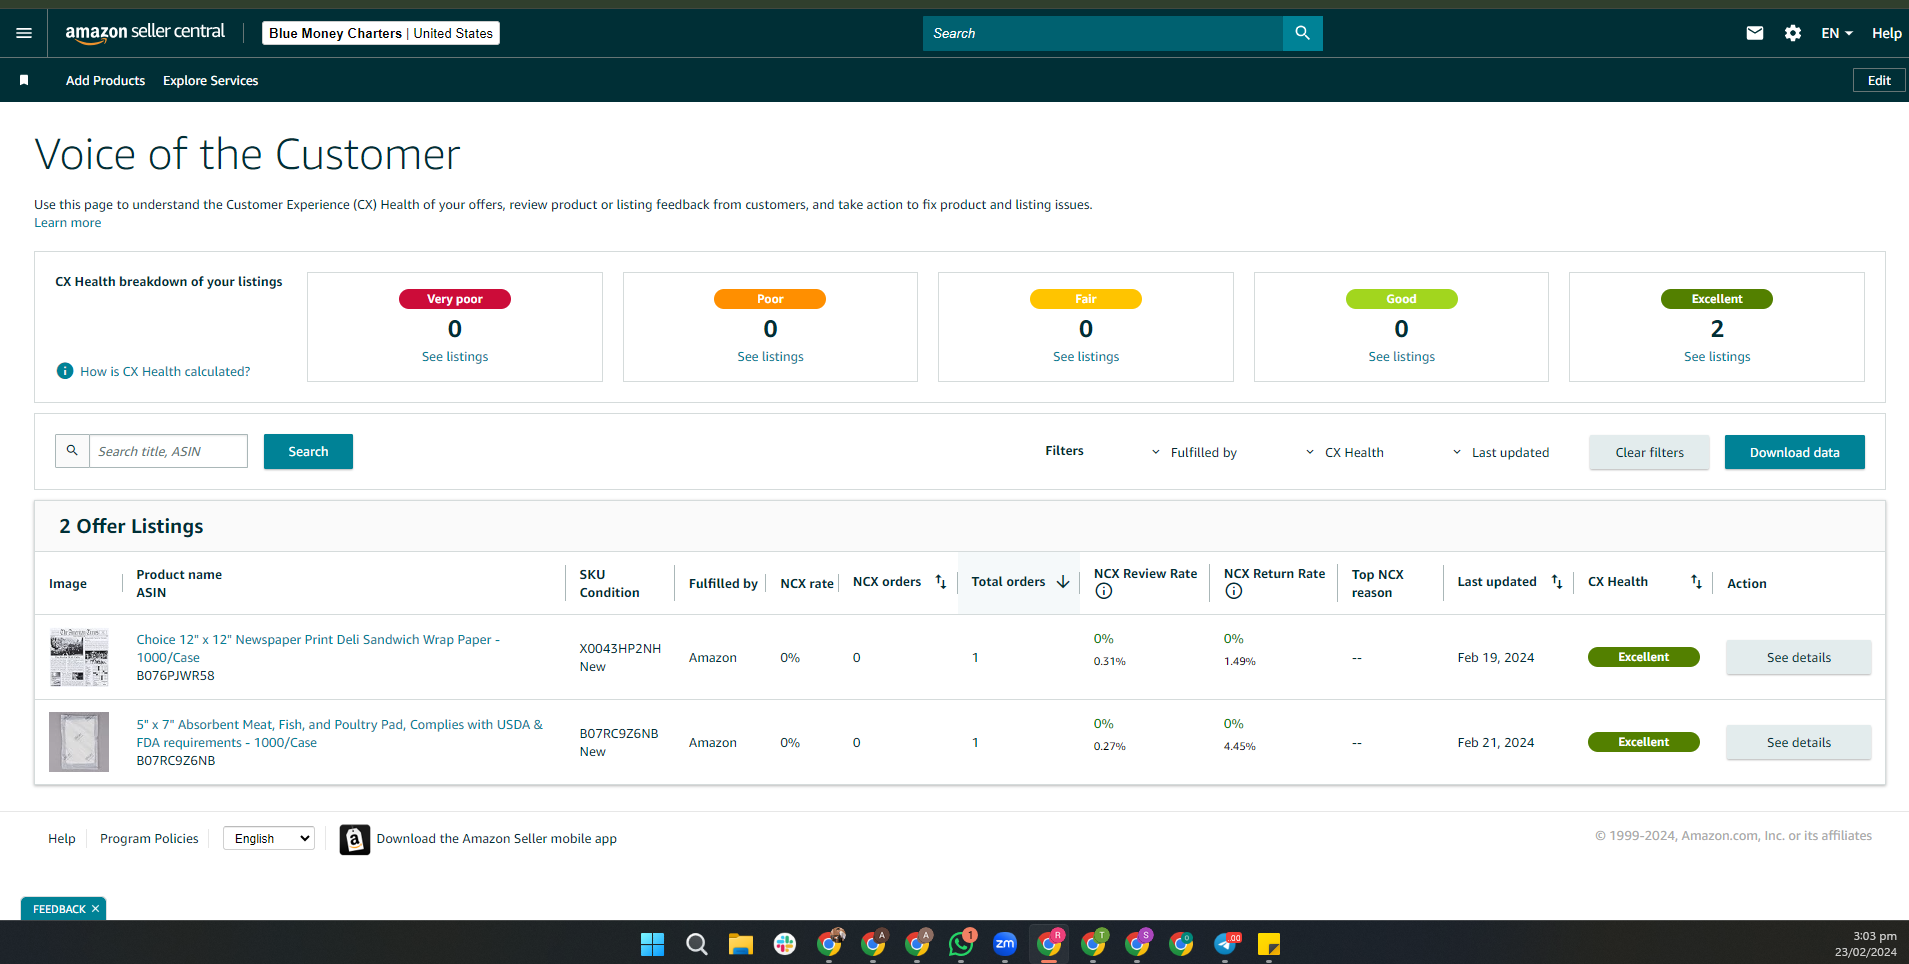See listings under the Excellent card
The width and height of the screenshot is (1909, 964).
pos(1717,357)
